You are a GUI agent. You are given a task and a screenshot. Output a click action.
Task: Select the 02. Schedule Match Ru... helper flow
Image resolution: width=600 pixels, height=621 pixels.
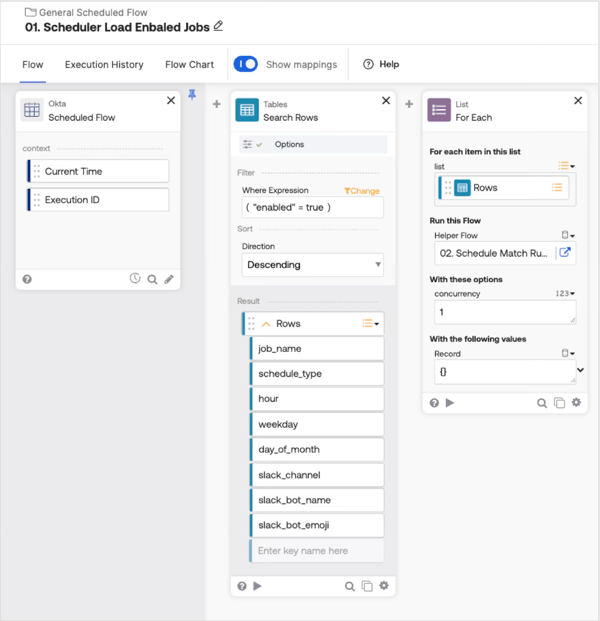[493, 253]
